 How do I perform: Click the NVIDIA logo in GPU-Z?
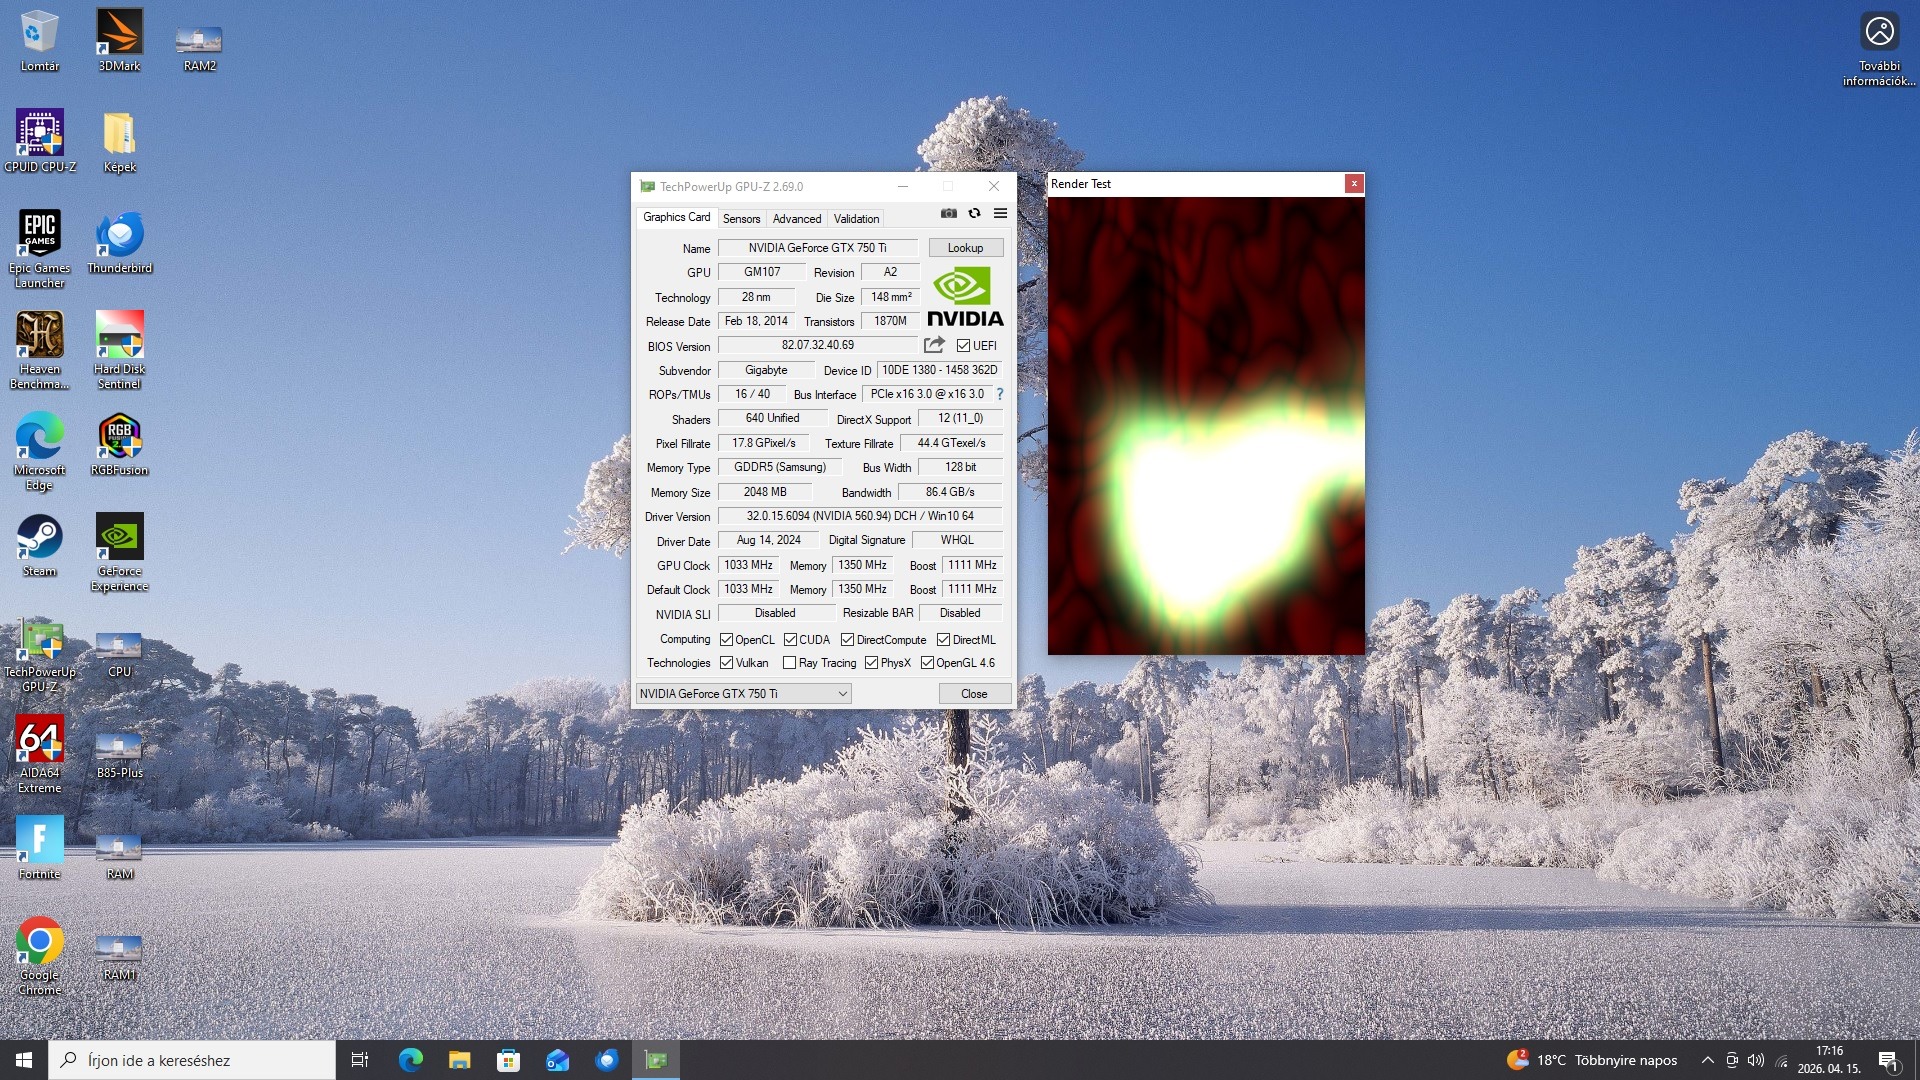point(964,298)
